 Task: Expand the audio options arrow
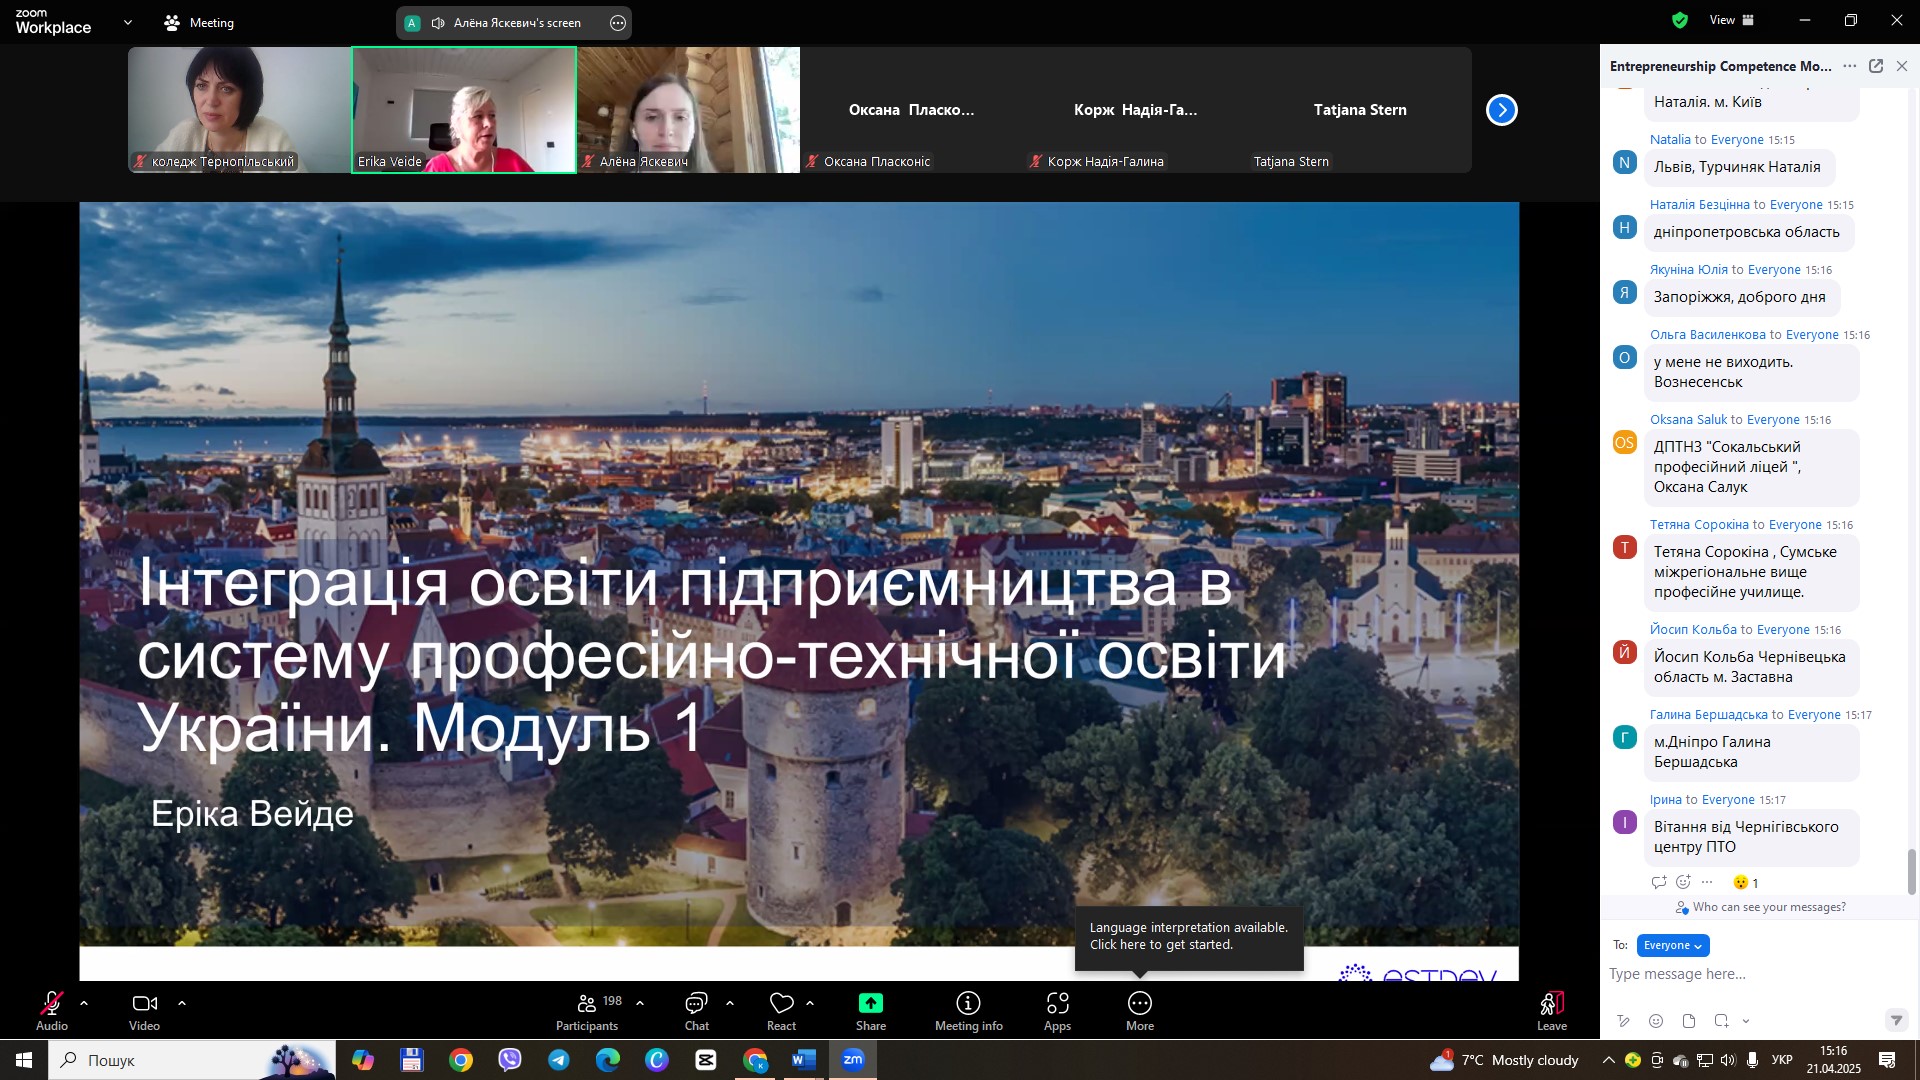click(84, 1003)
